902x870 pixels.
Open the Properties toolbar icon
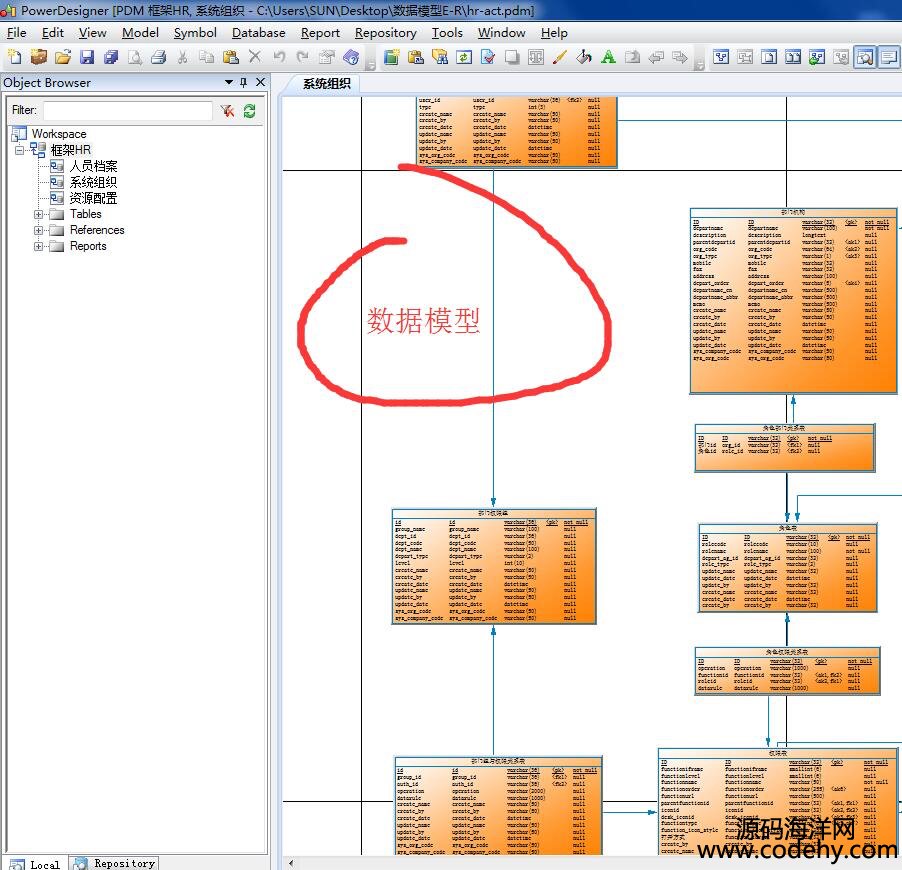coord(327,57)
